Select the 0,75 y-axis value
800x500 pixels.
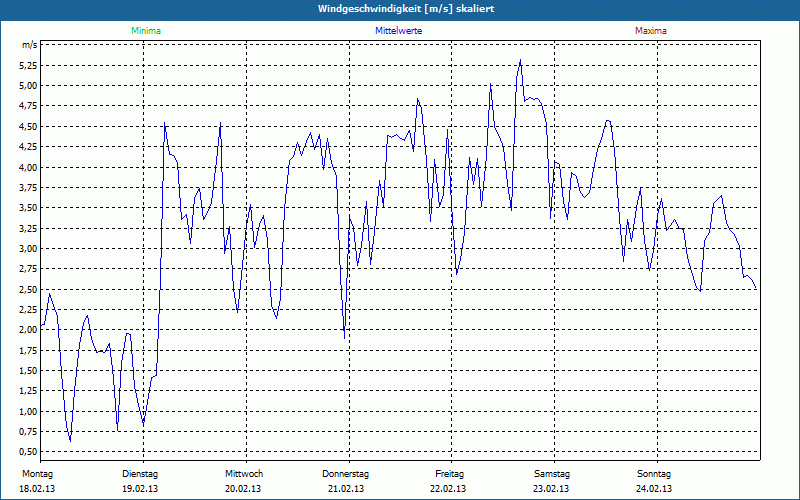pyautogui.click(x=29, y=432)
